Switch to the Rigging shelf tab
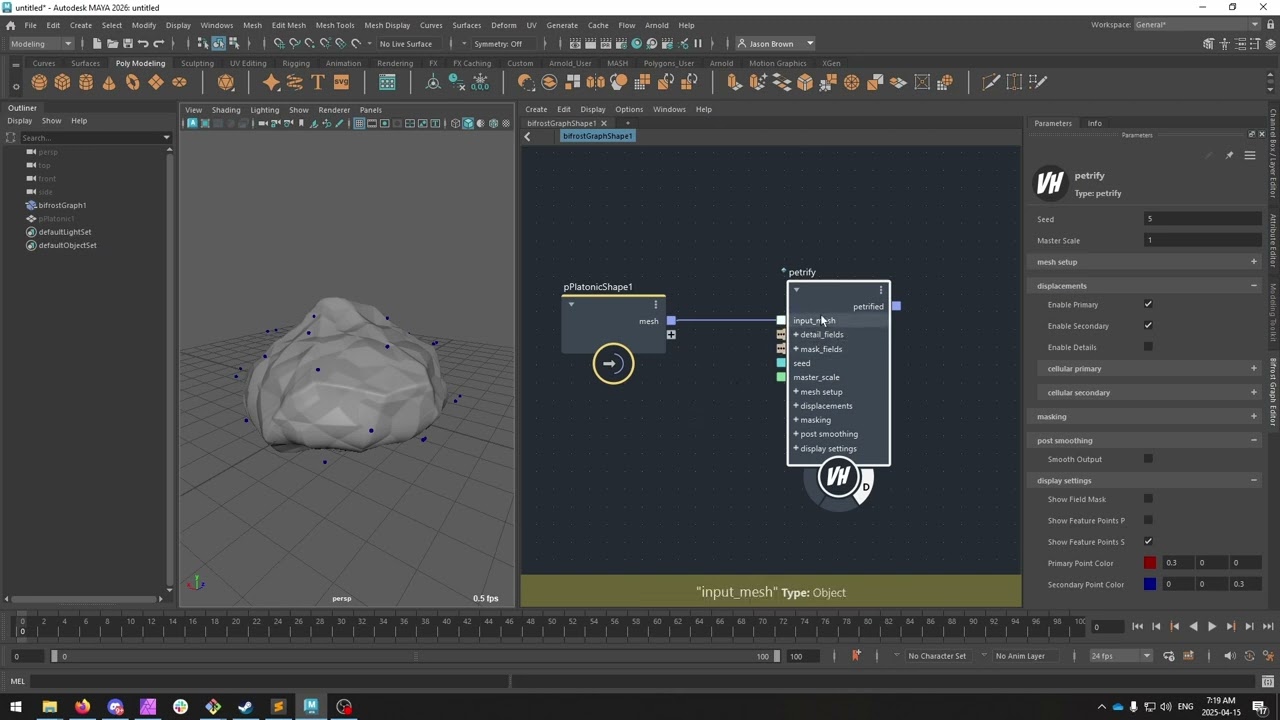 pyautogui.click(x=296, y=63)
